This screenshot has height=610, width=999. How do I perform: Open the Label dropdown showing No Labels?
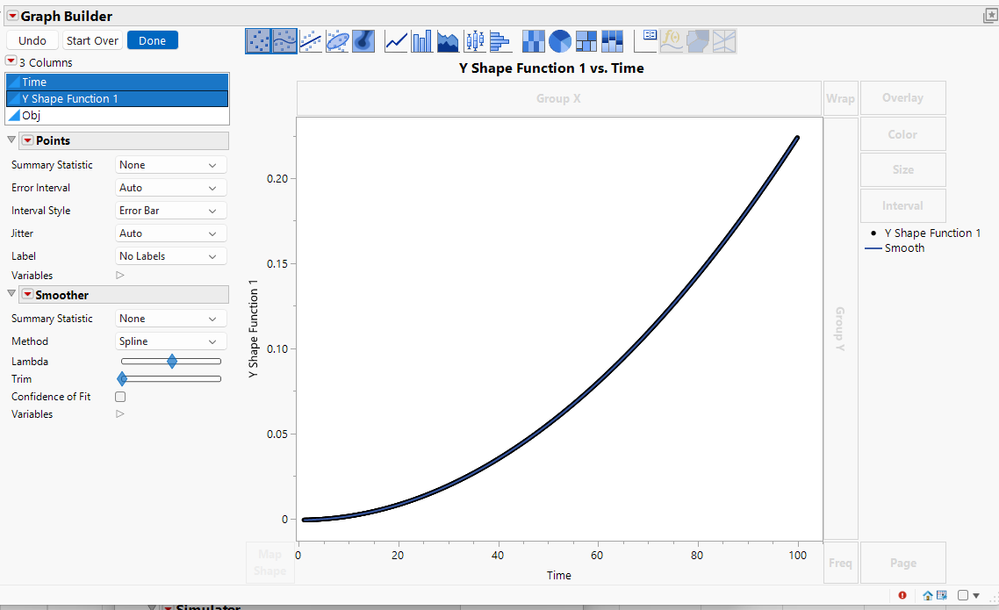coord(170,256)
